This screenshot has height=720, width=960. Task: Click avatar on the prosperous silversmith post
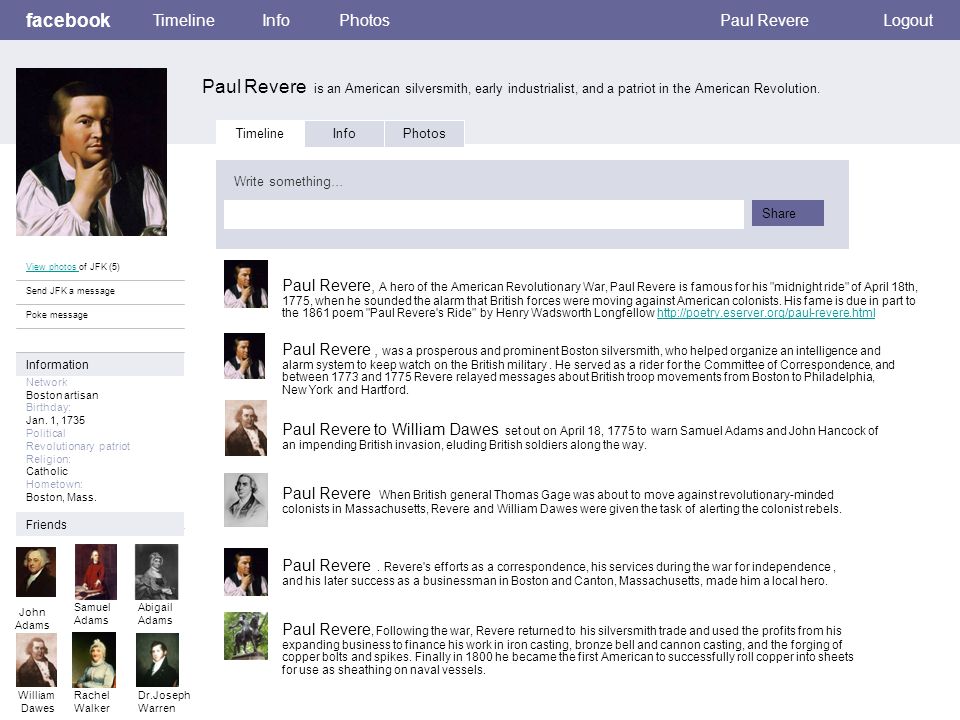tap(244, 356)
